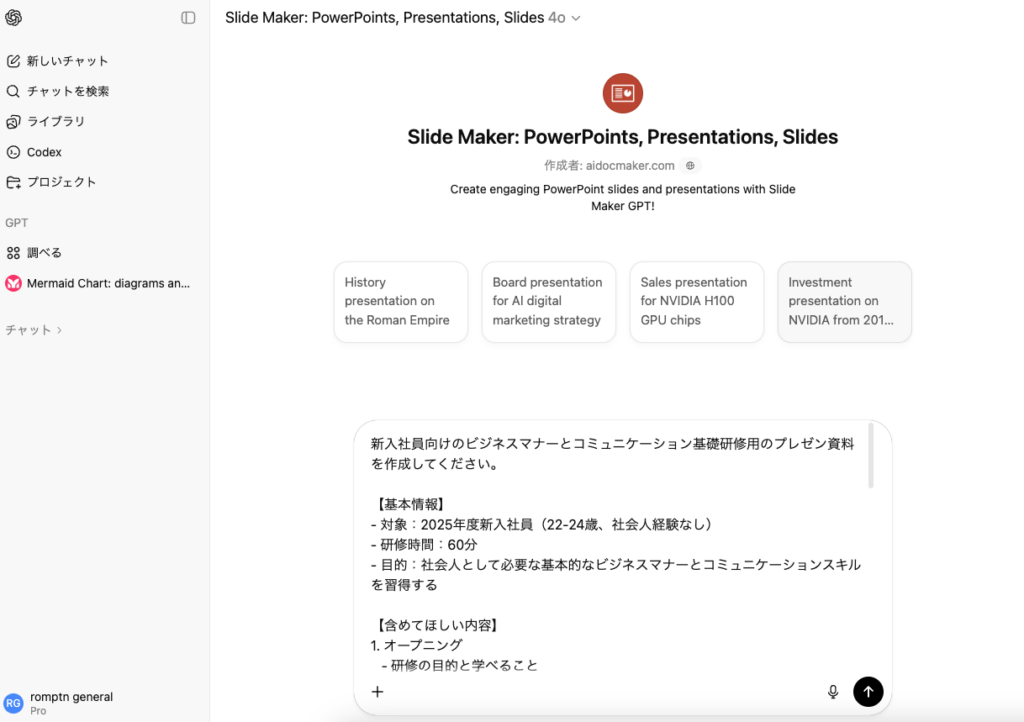Screen dimensions: 1024x722
Task: Select the NVIDIA investment presentation prompt
Action: coord(844,302)
